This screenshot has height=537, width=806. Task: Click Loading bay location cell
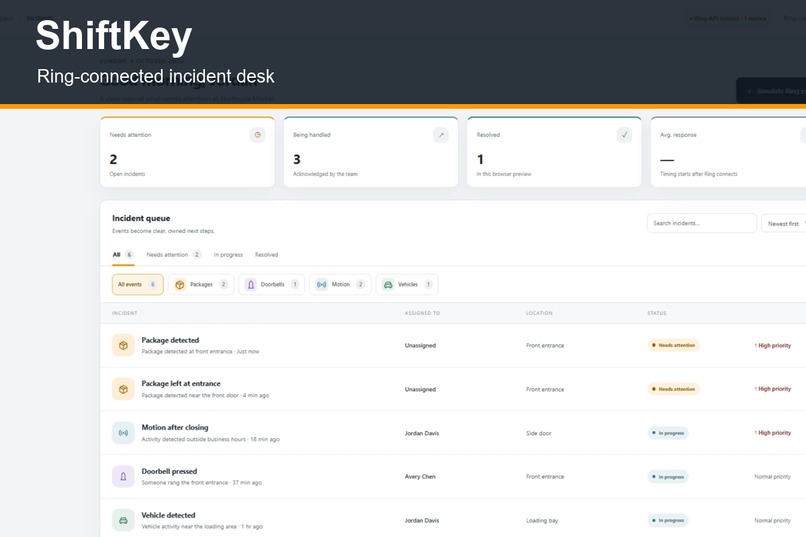tap(542, 521)
